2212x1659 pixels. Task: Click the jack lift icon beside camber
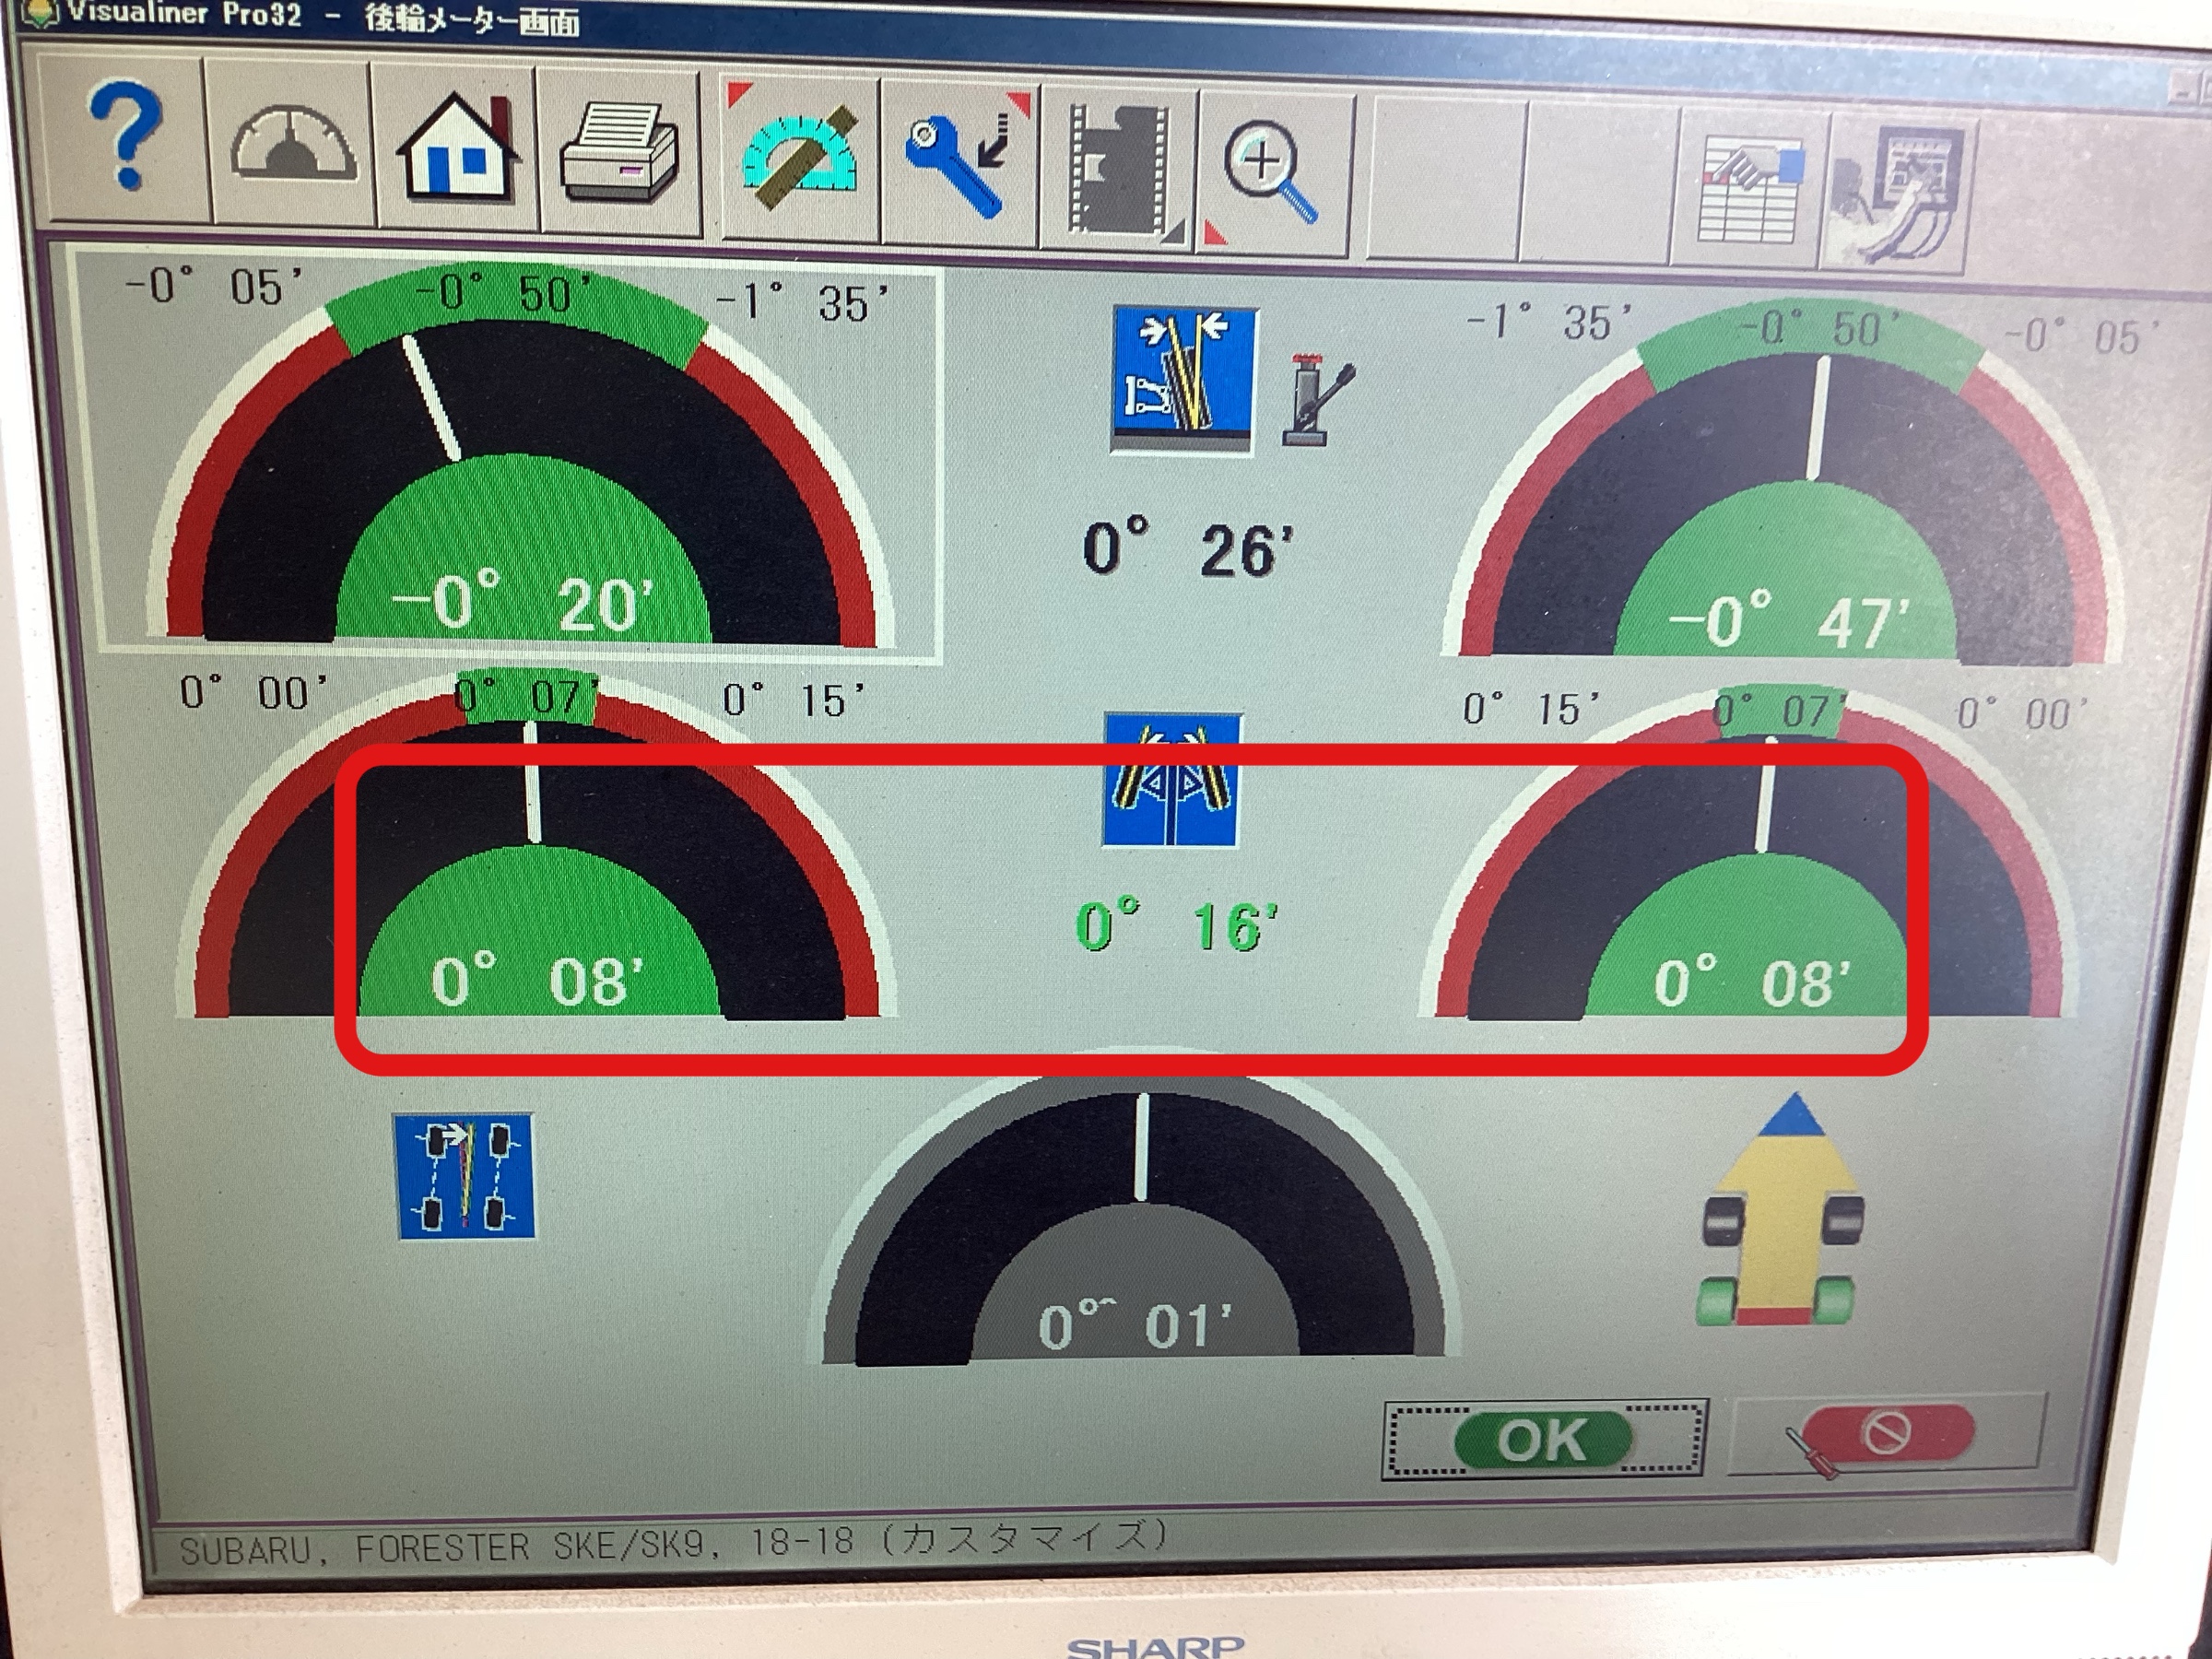(1315, 398)
